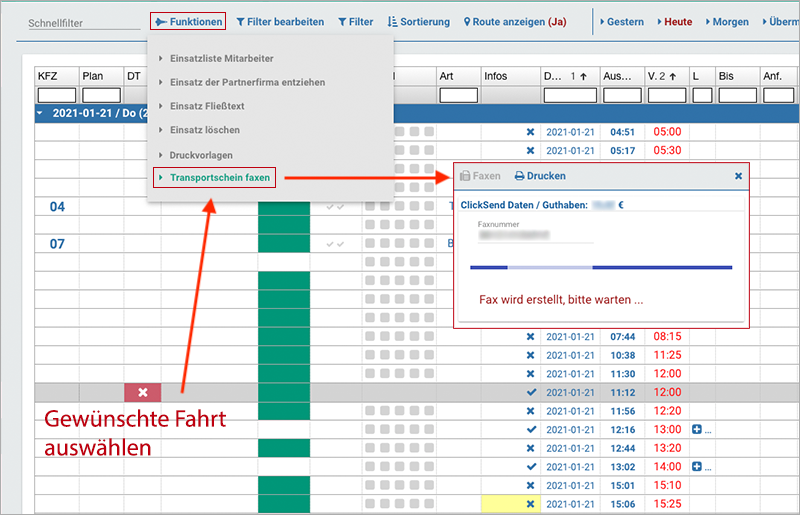Click the KFZ column filter field

[x=56, y=95]
